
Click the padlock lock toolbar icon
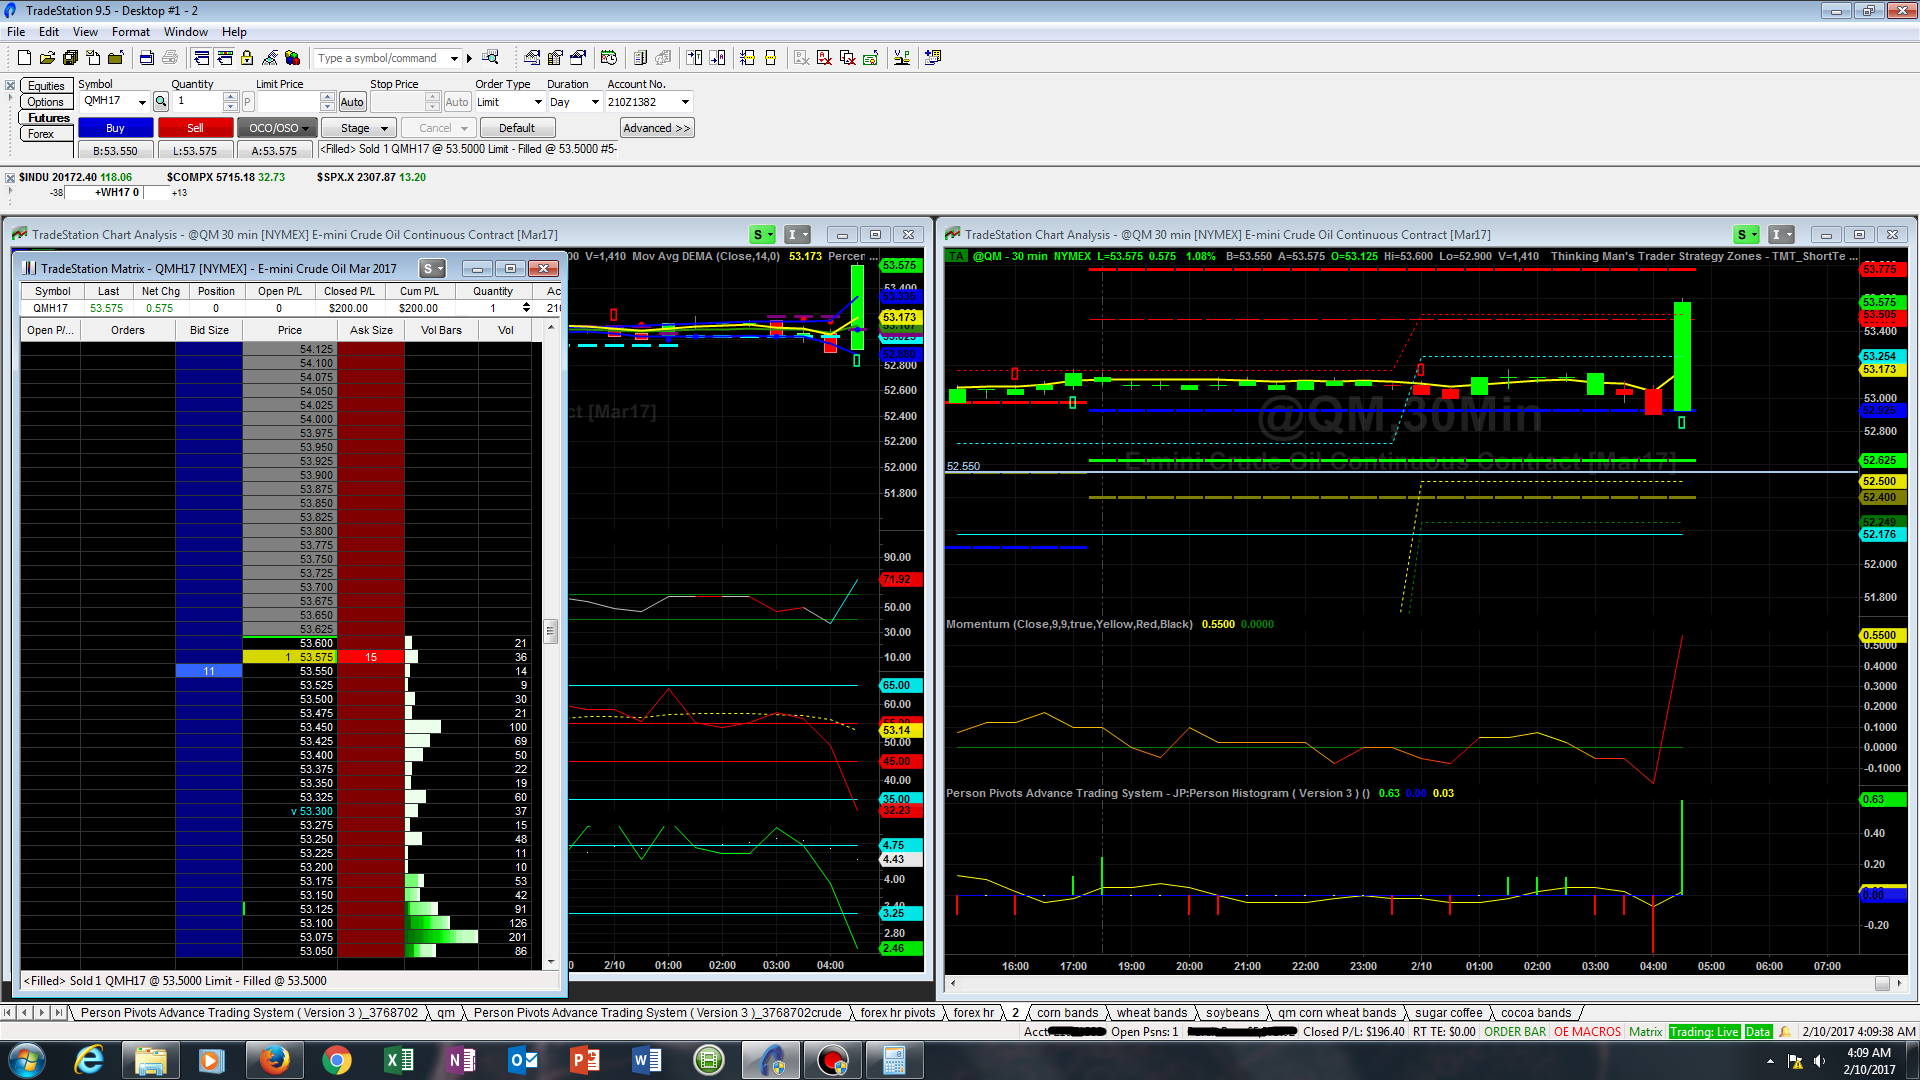click(247, 58)
